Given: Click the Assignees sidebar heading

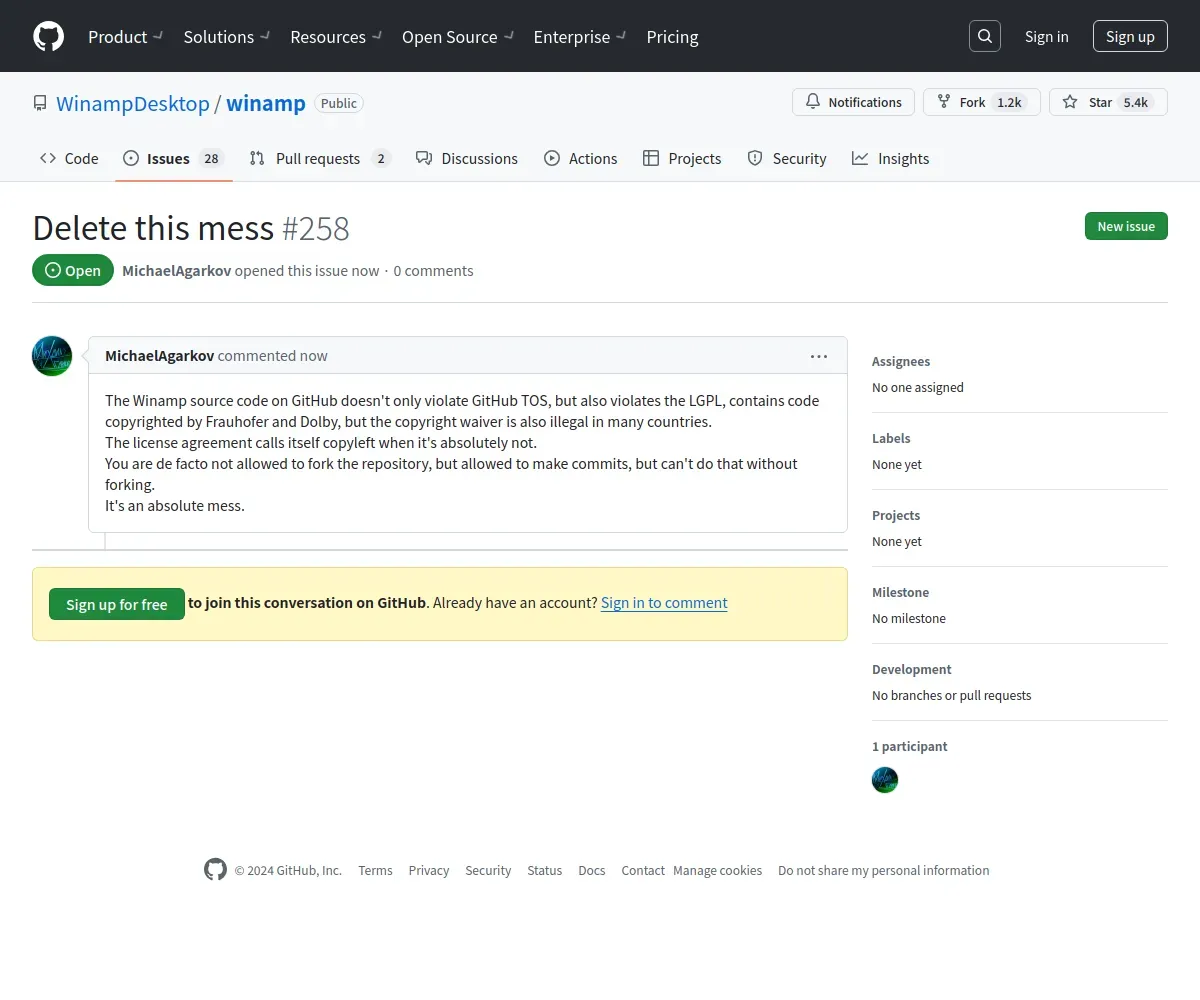Looking at the screenshot, I should pos(901,361).
